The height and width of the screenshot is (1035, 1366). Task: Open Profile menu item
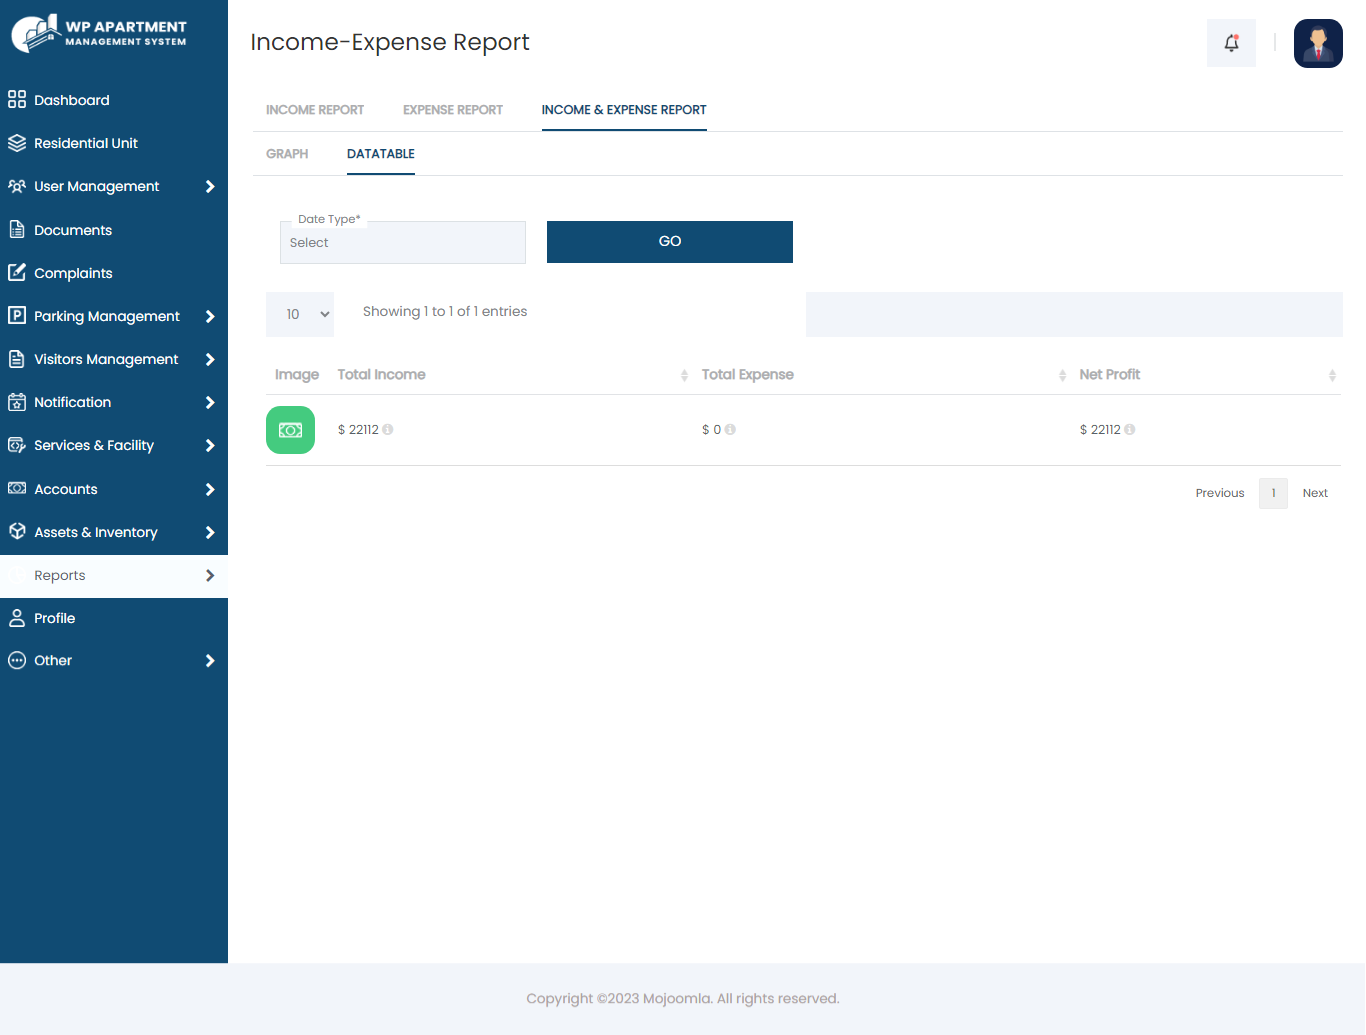114,618
